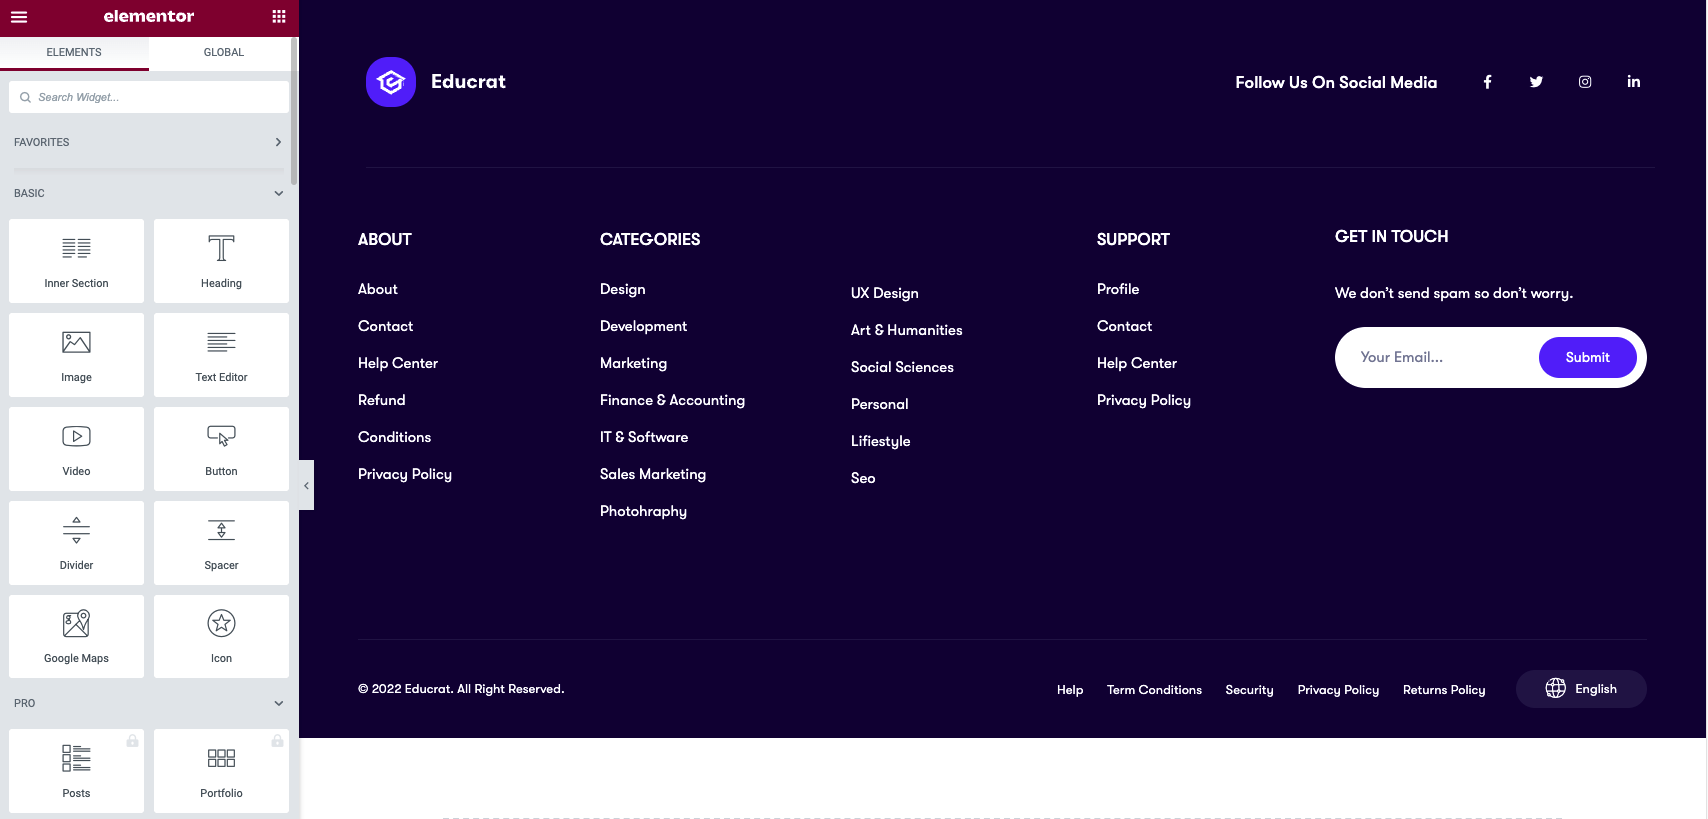Collapse the Basic widgets section
Screen dimensions: 1708x819
click(x=278, y=193)
